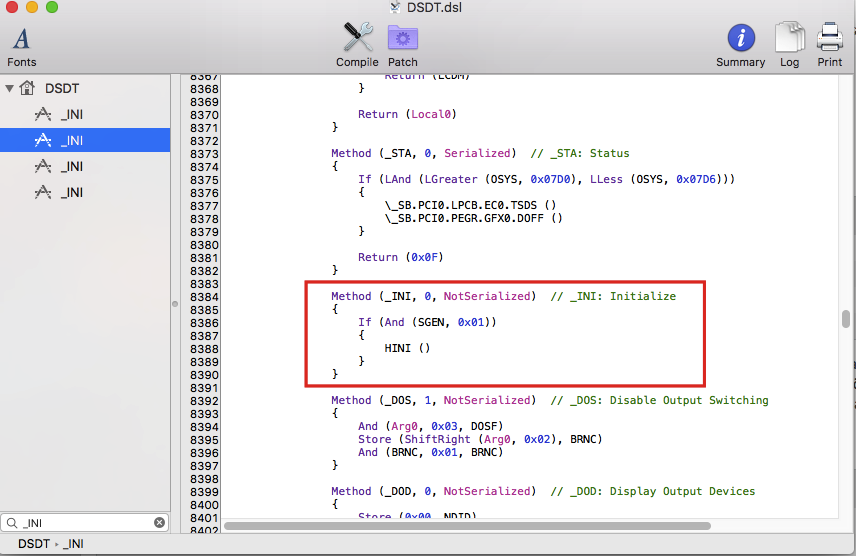
Task: Select the third _INI sidebar item
Action: (71, 166)
